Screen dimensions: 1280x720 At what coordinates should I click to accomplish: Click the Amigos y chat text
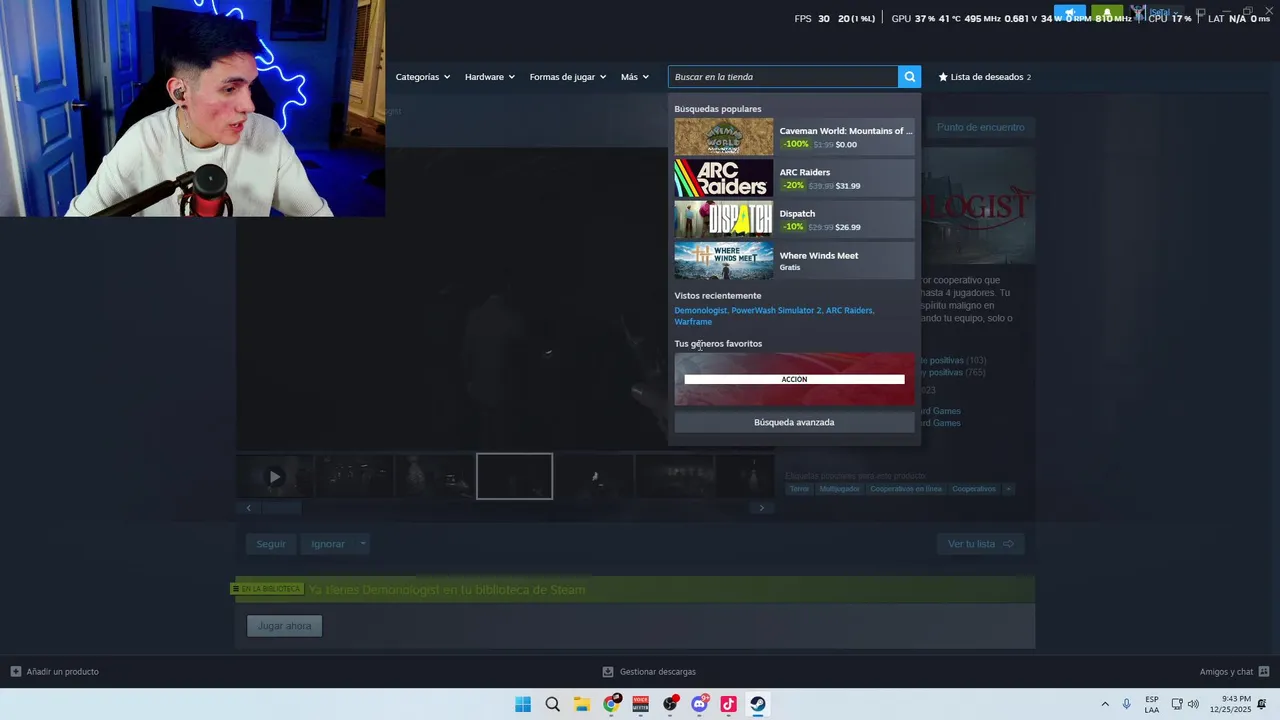click(1226, 672)
